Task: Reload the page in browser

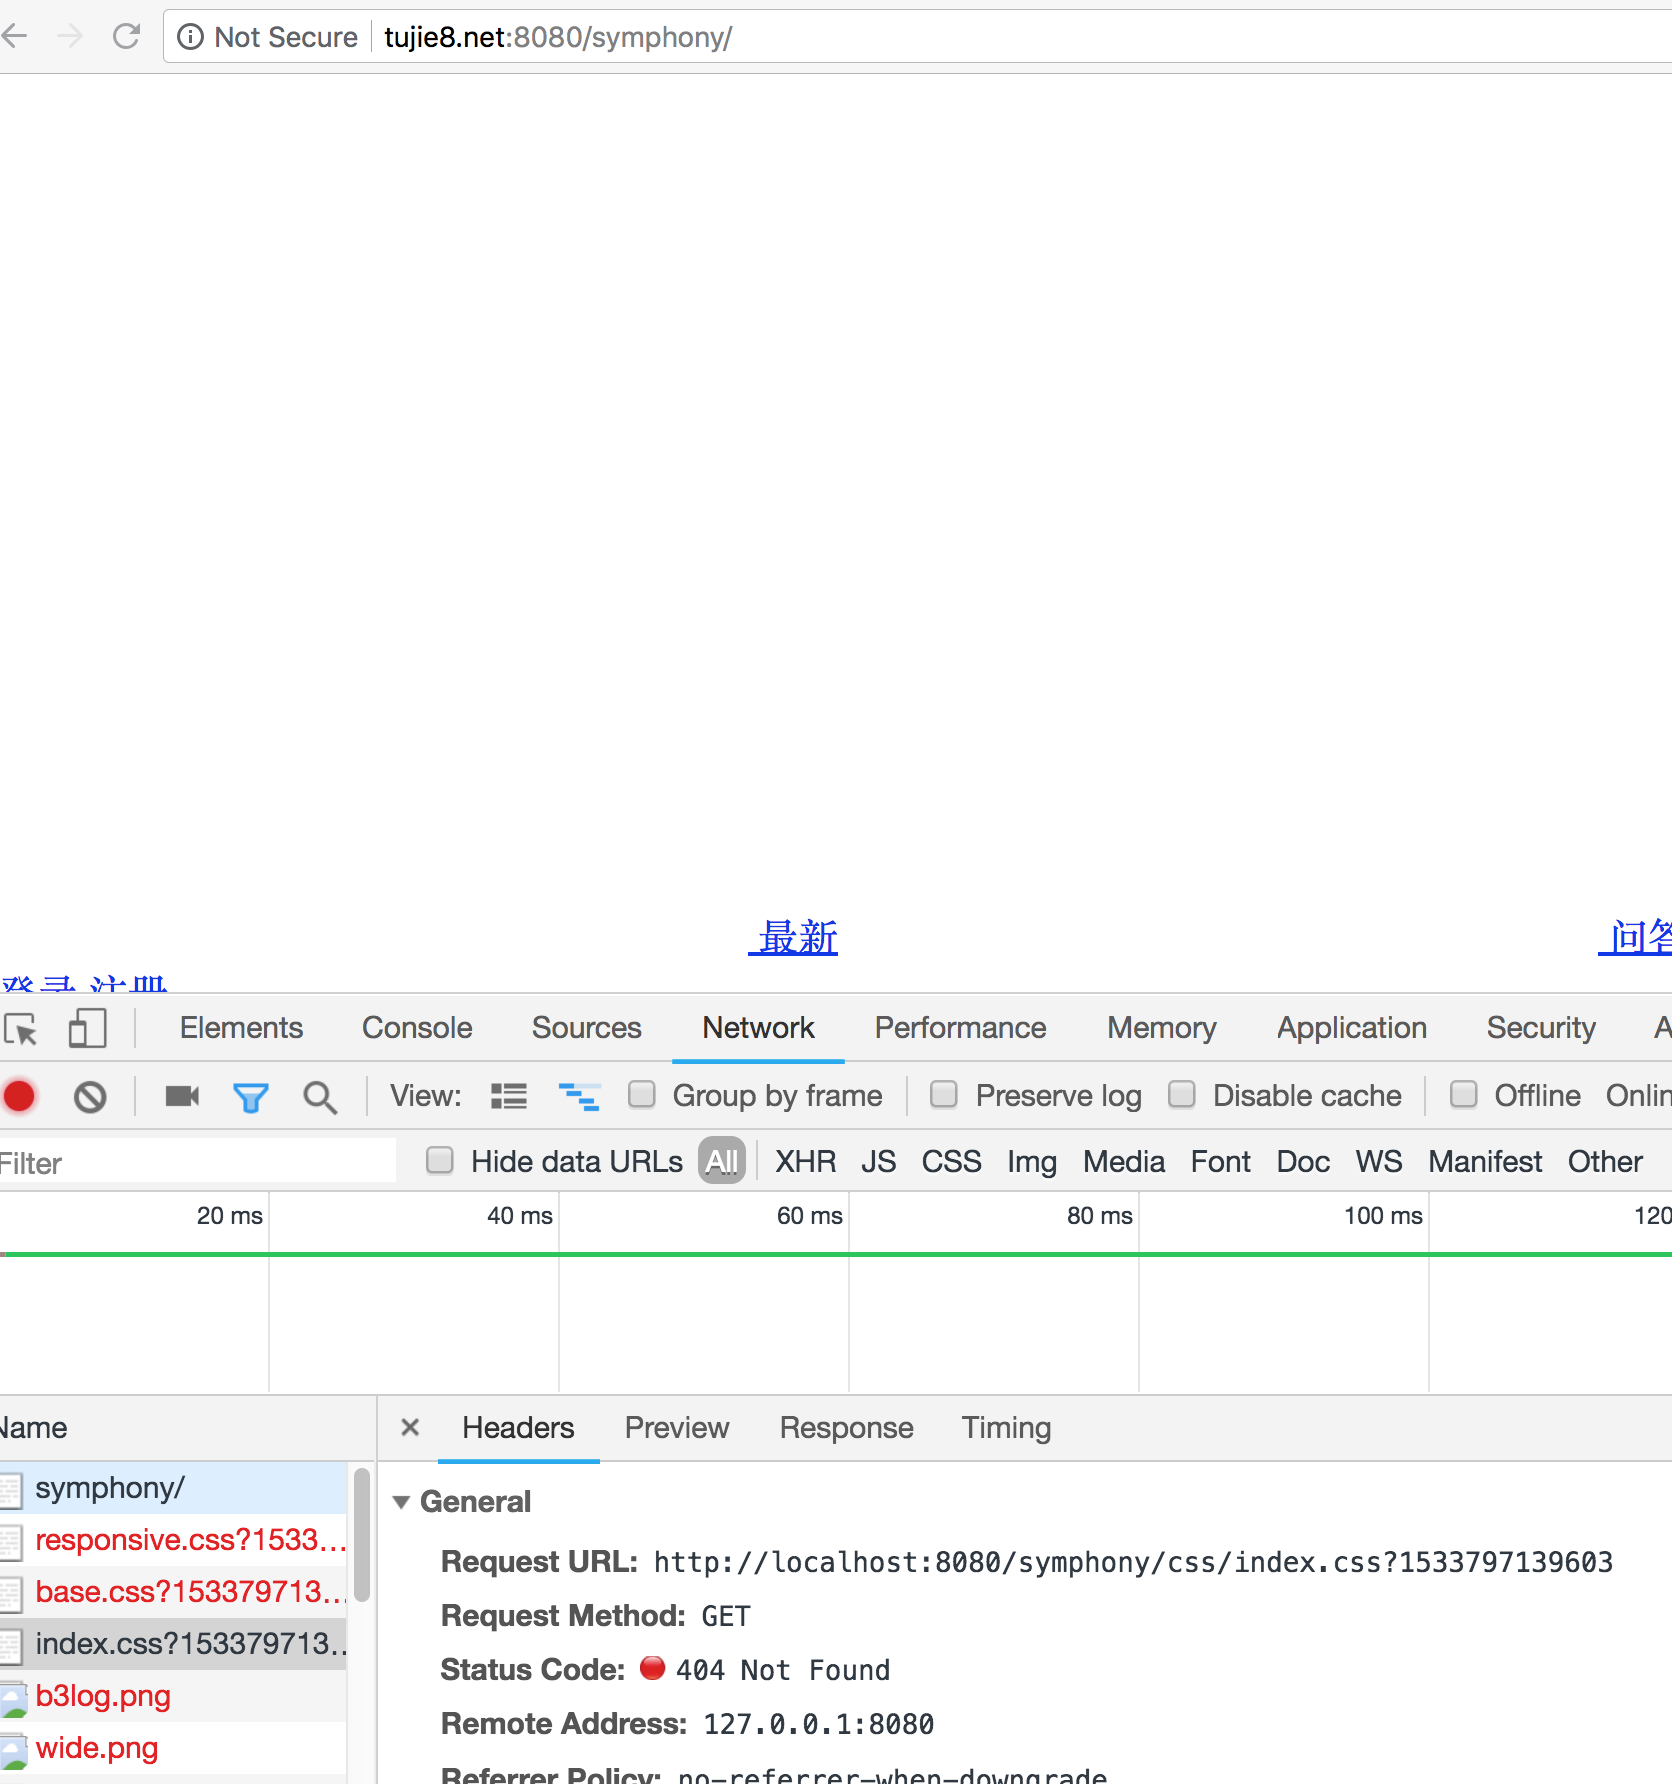Action: click(x=126, y=37)
